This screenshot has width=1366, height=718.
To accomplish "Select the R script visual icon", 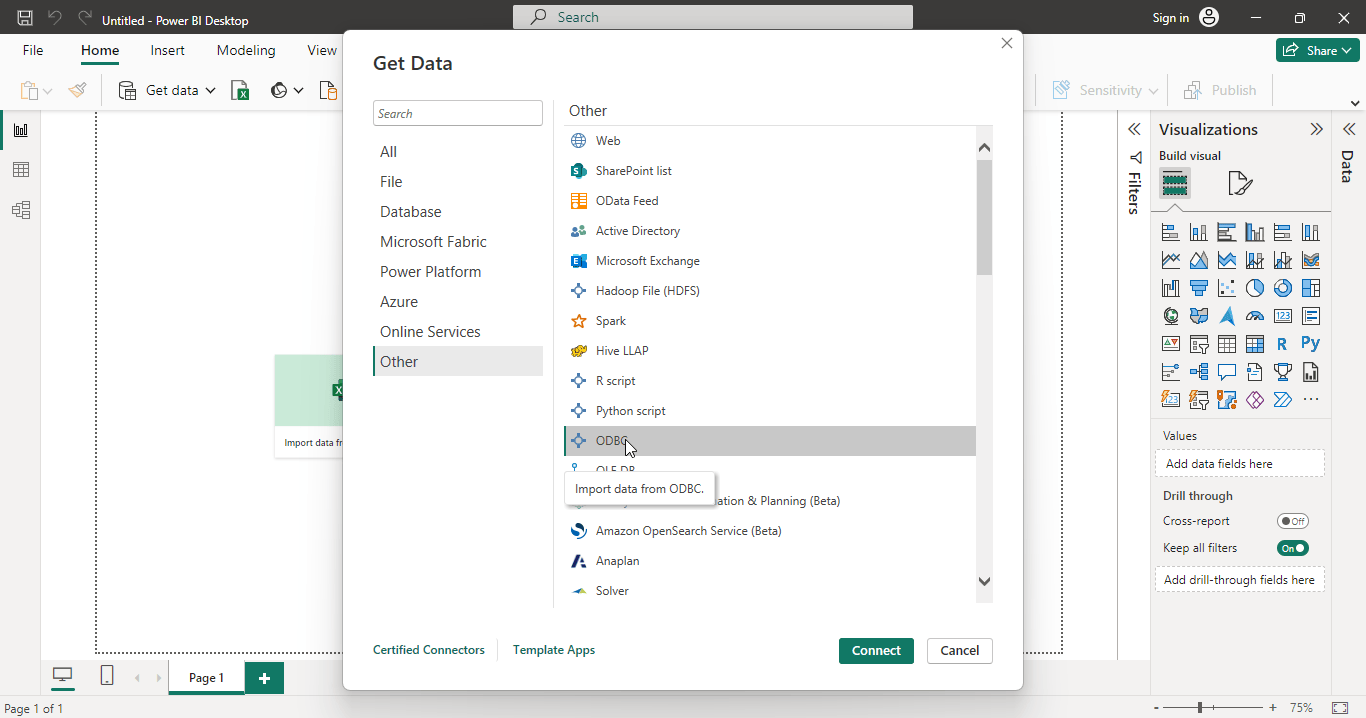I will point(1282,344).
